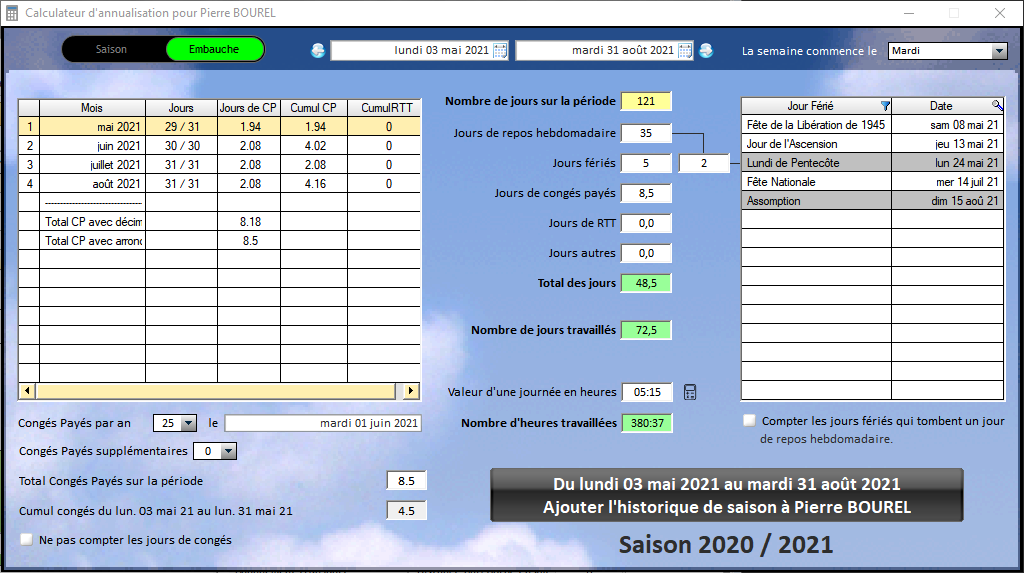The width and height of the screenshot is (1024, 573).
Task: Click the Jours autres field
Action: pyautogui.click(x=646, y=254)
